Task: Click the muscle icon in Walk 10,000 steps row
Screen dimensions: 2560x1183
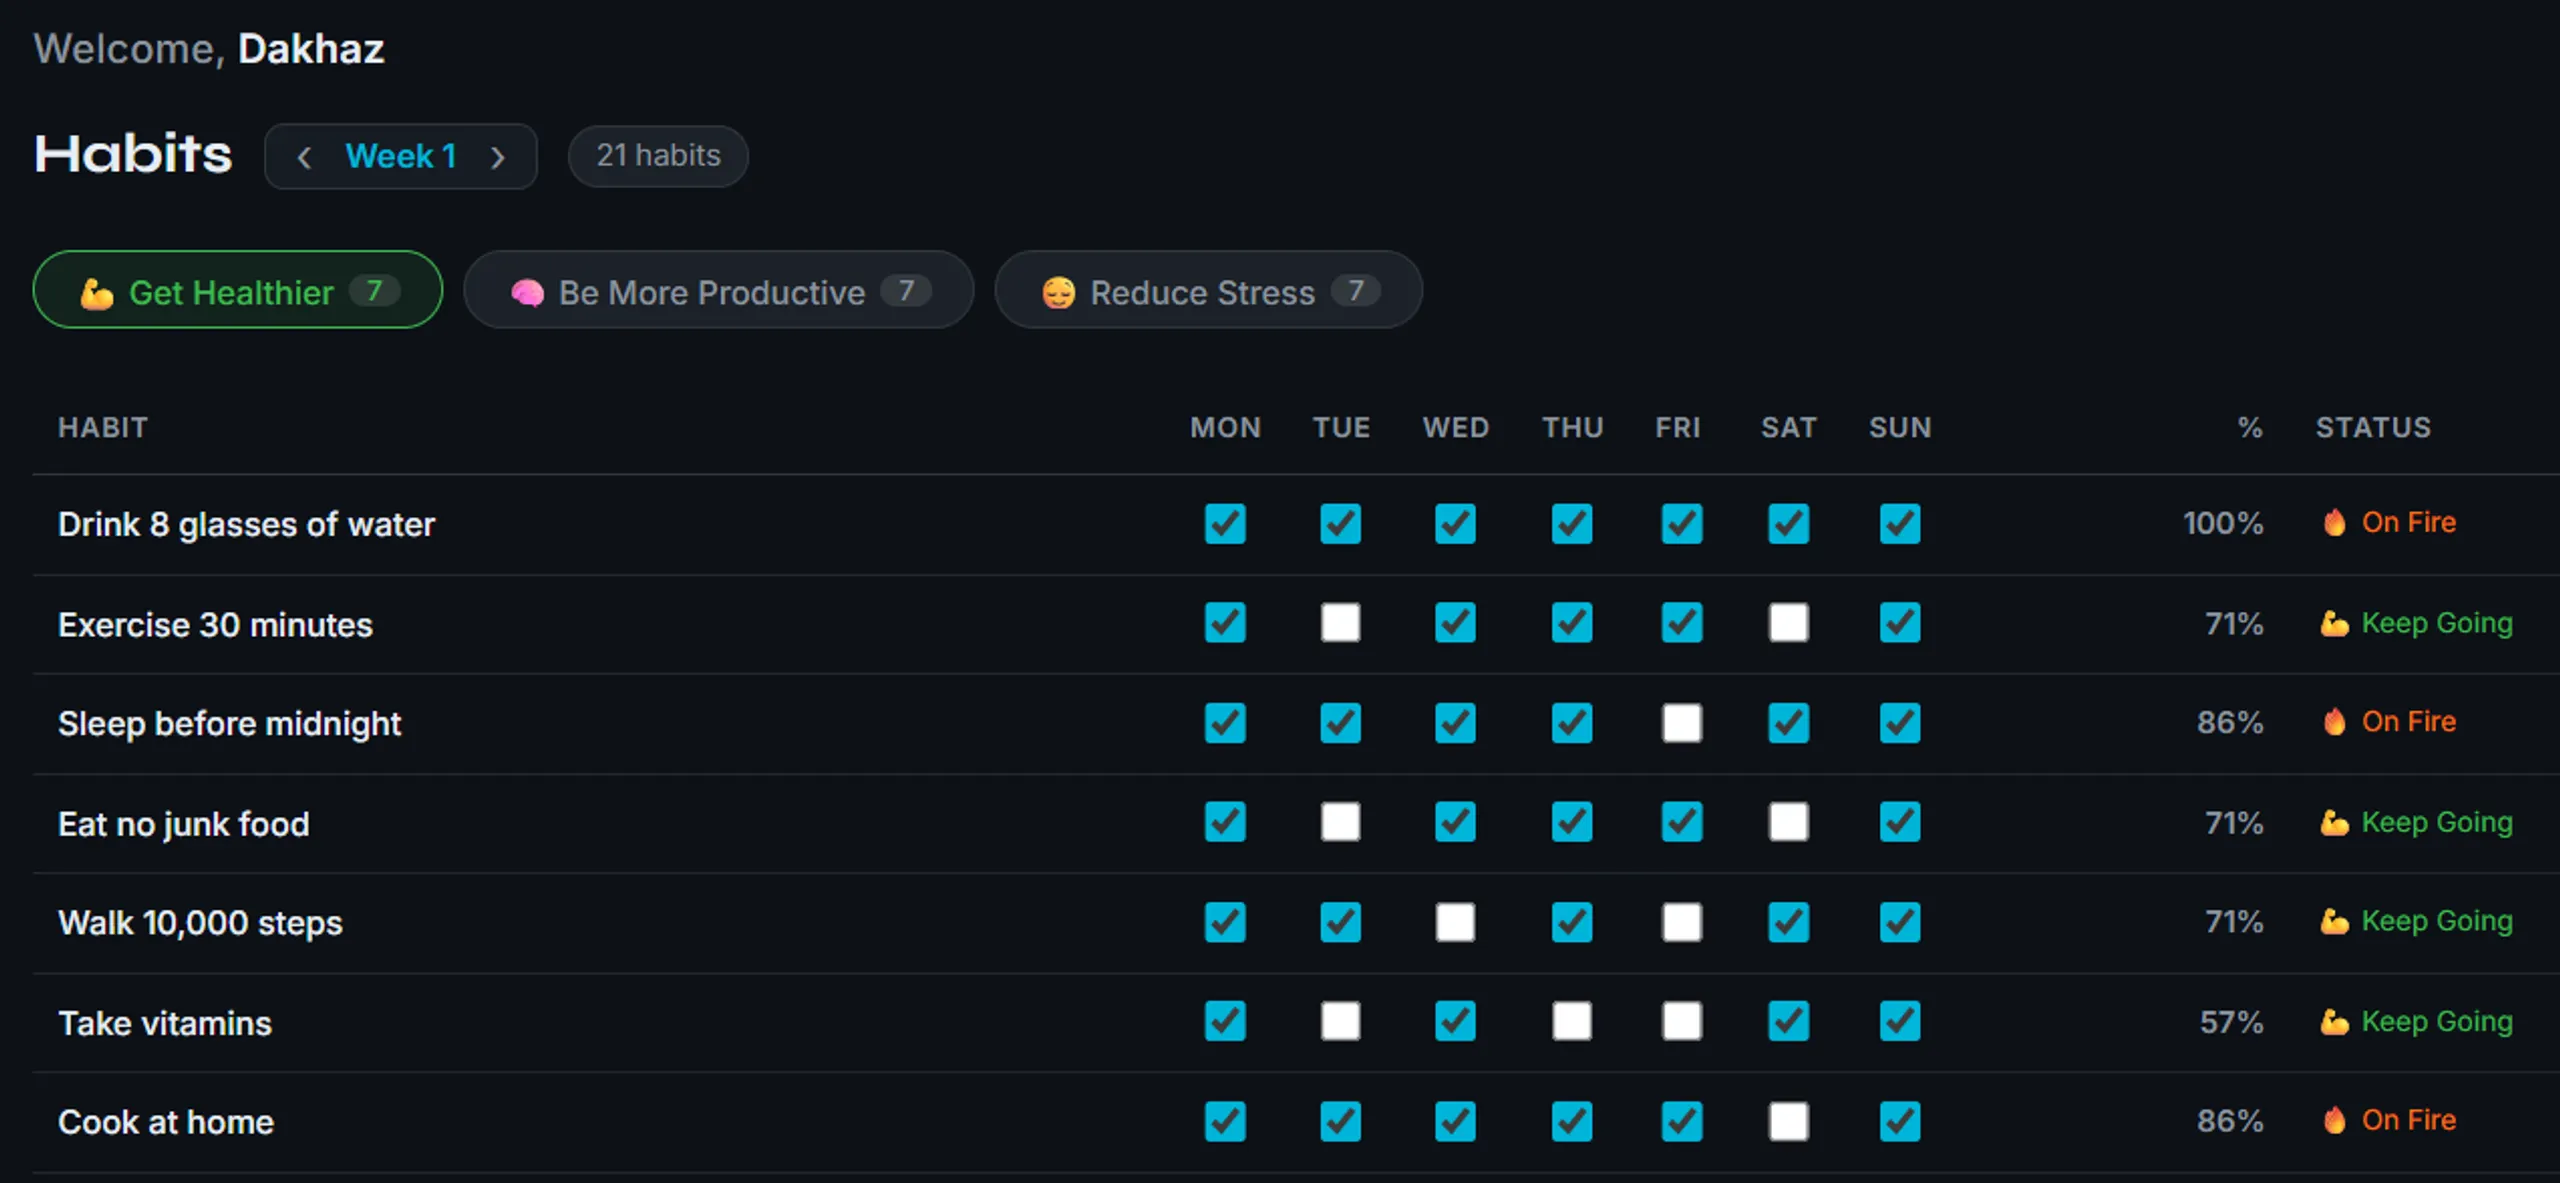Action: 2334,921
